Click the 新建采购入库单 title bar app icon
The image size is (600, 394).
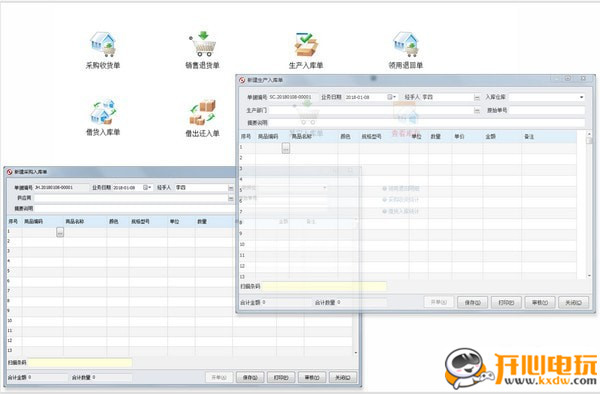click(10, 172)
